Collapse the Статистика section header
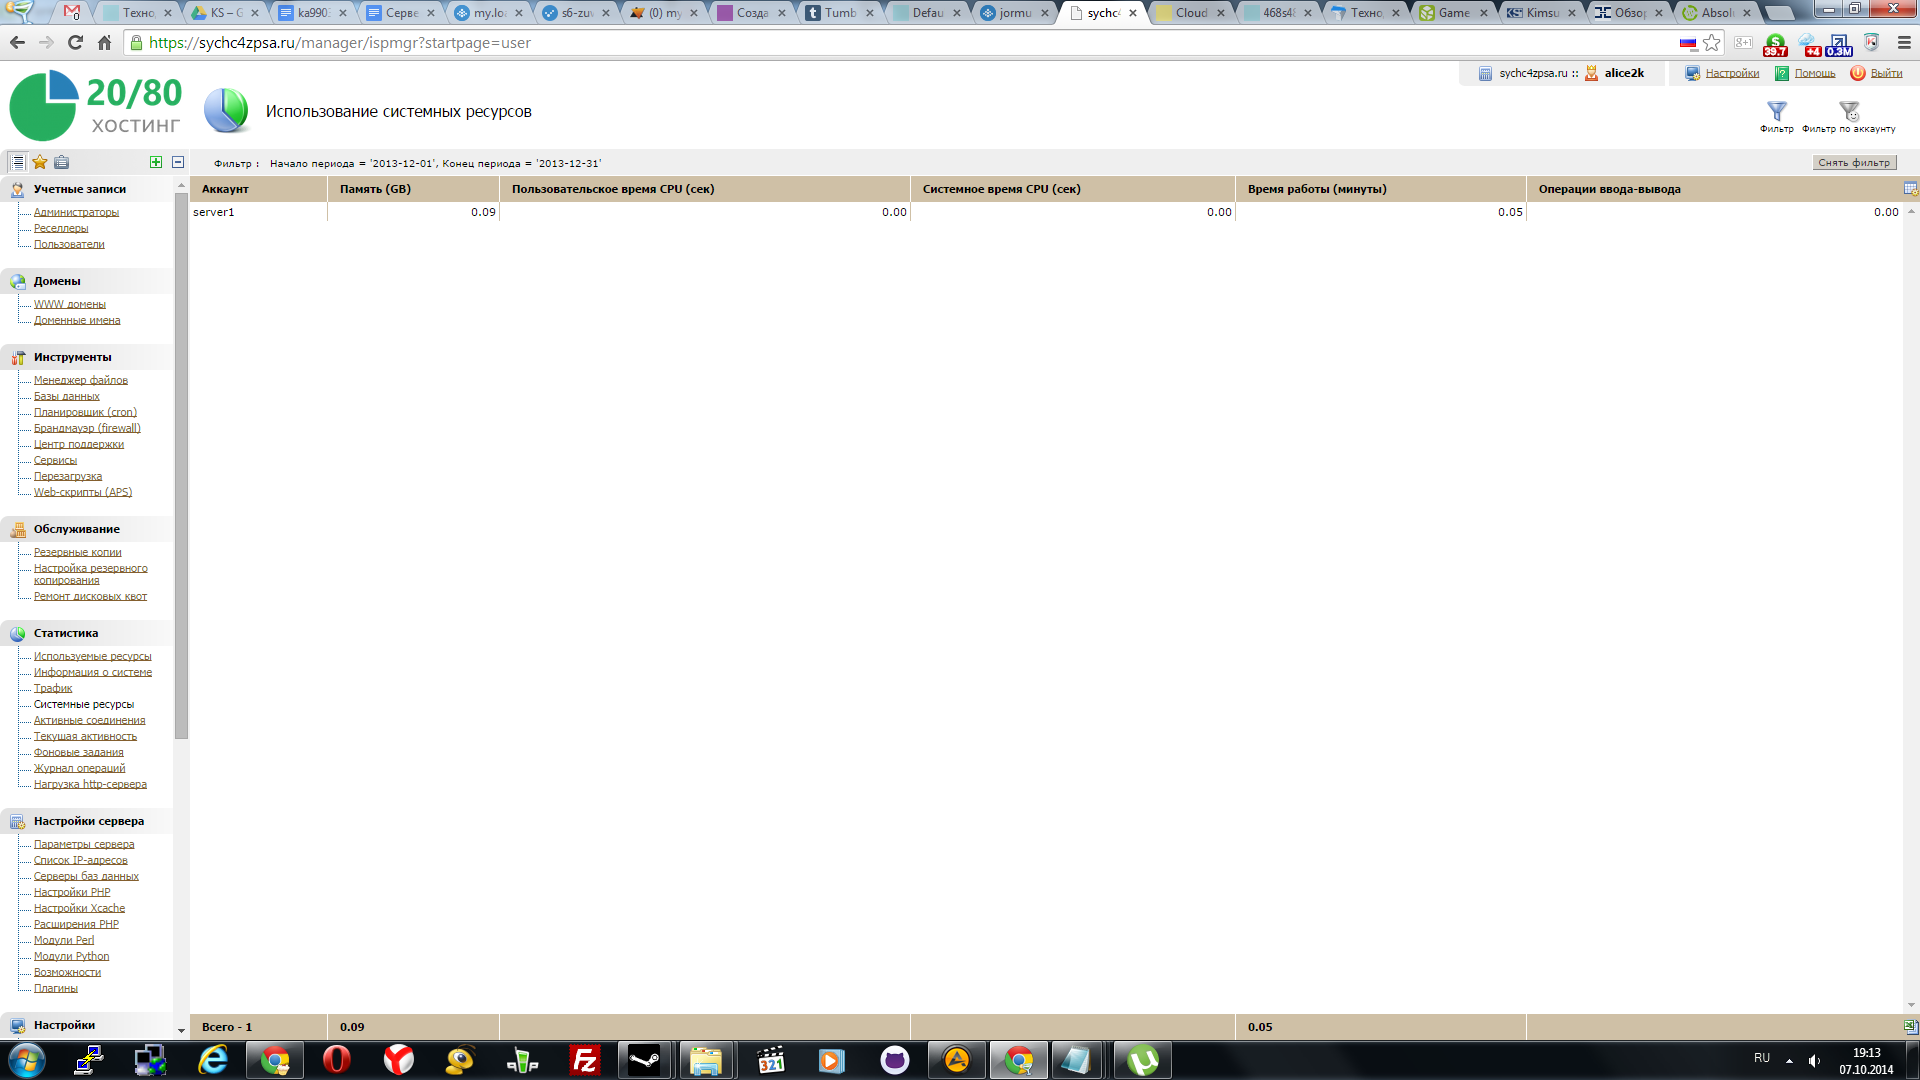Screen dimensions: 1920x1080 pyautogui.click(x=66, y=633)
